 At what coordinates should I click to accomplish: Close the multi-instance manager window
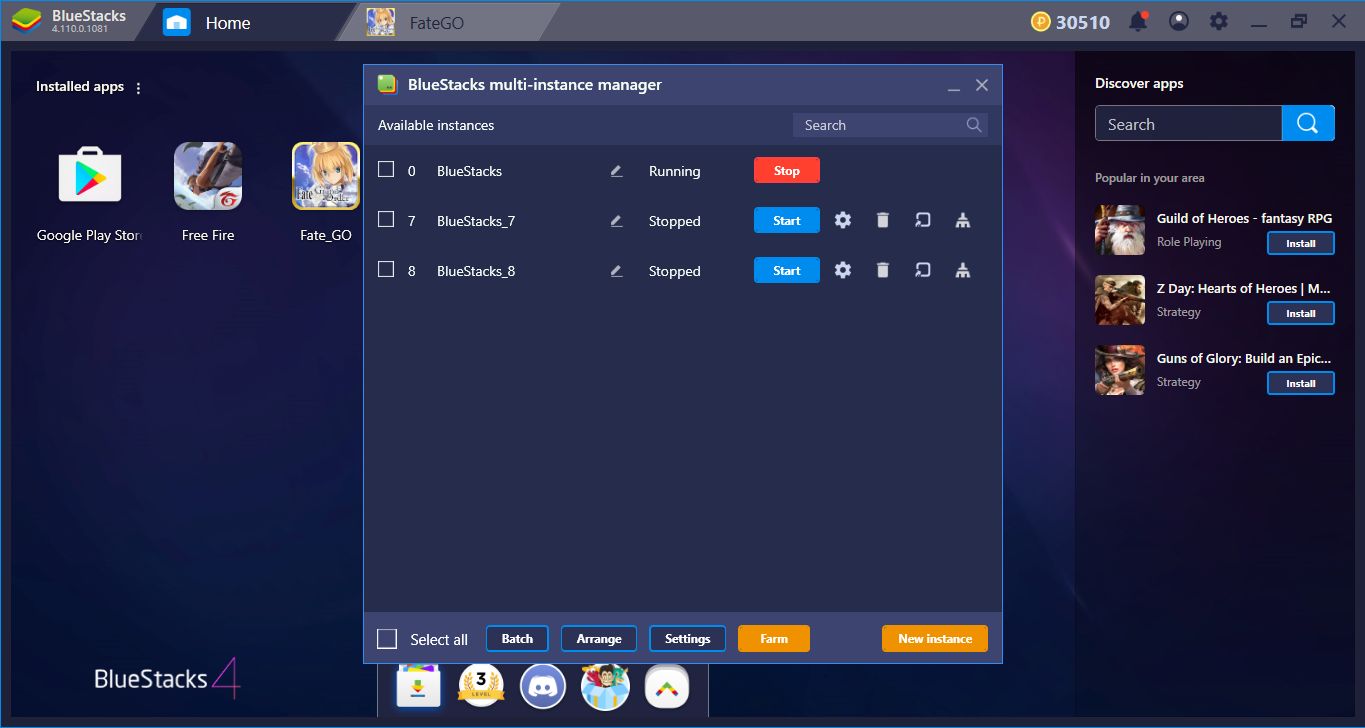[x=982, y=86]
